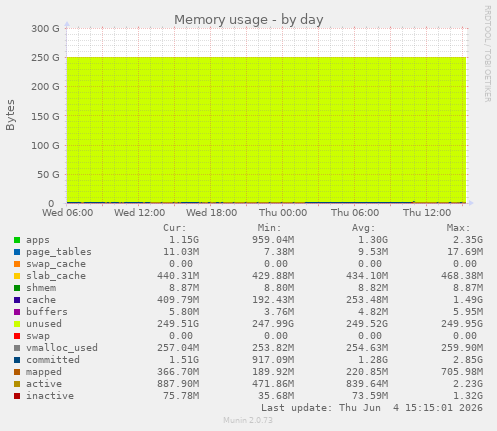The height and width of the screenshot is (431, 497).
Task: Click the 'Bytes' y-axis label
Action: pyautogui.click(x=10, y=115)
